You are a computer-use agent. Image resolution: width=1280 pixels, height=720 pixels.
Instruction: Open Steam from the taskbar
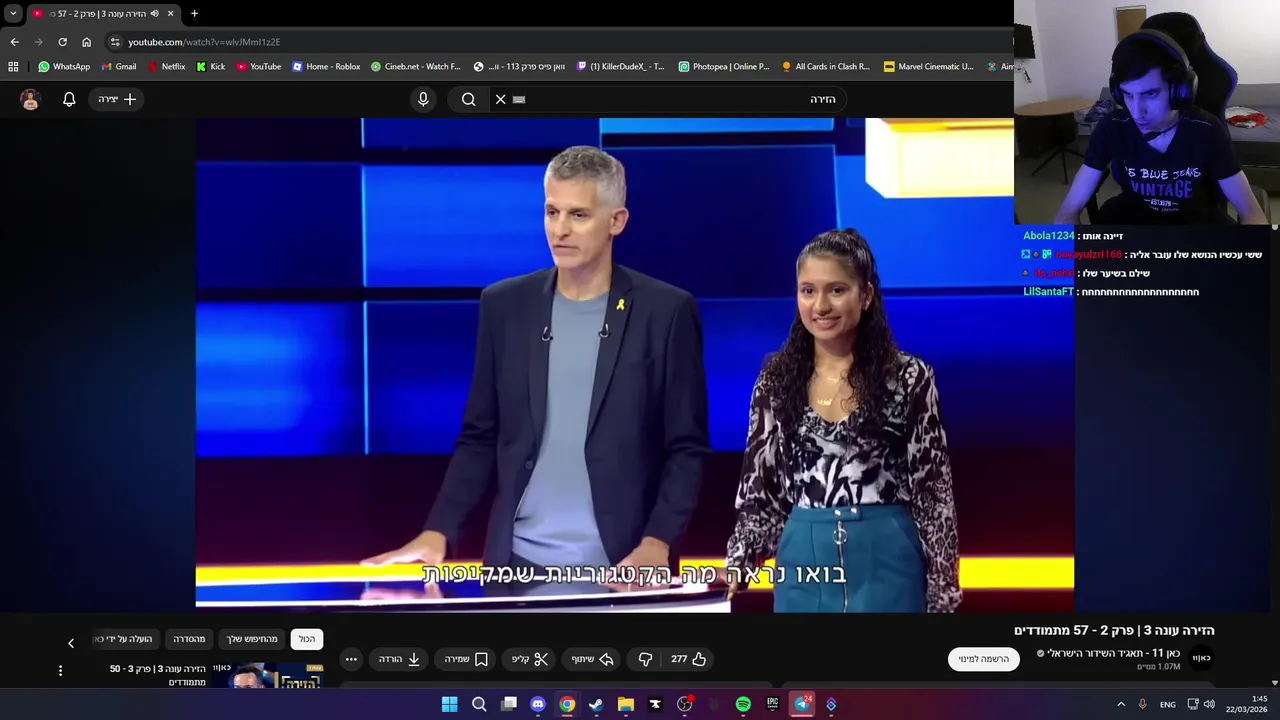click(x=596, y=704)
